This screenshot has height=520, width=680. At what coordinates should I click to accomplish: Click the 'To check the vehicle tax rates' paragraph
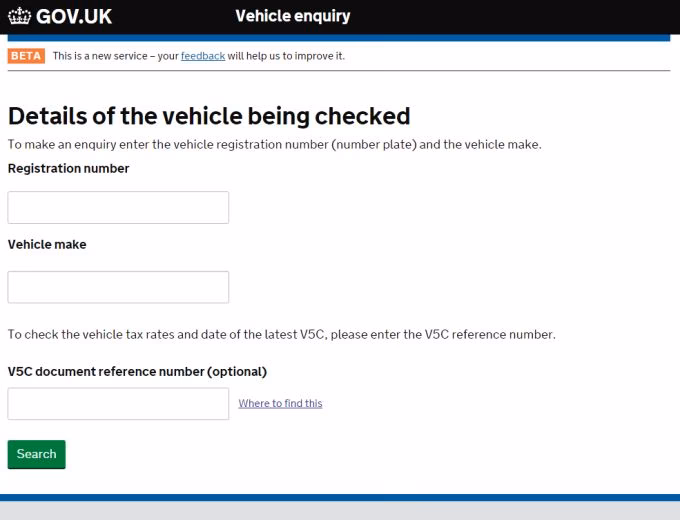[281, 334]
